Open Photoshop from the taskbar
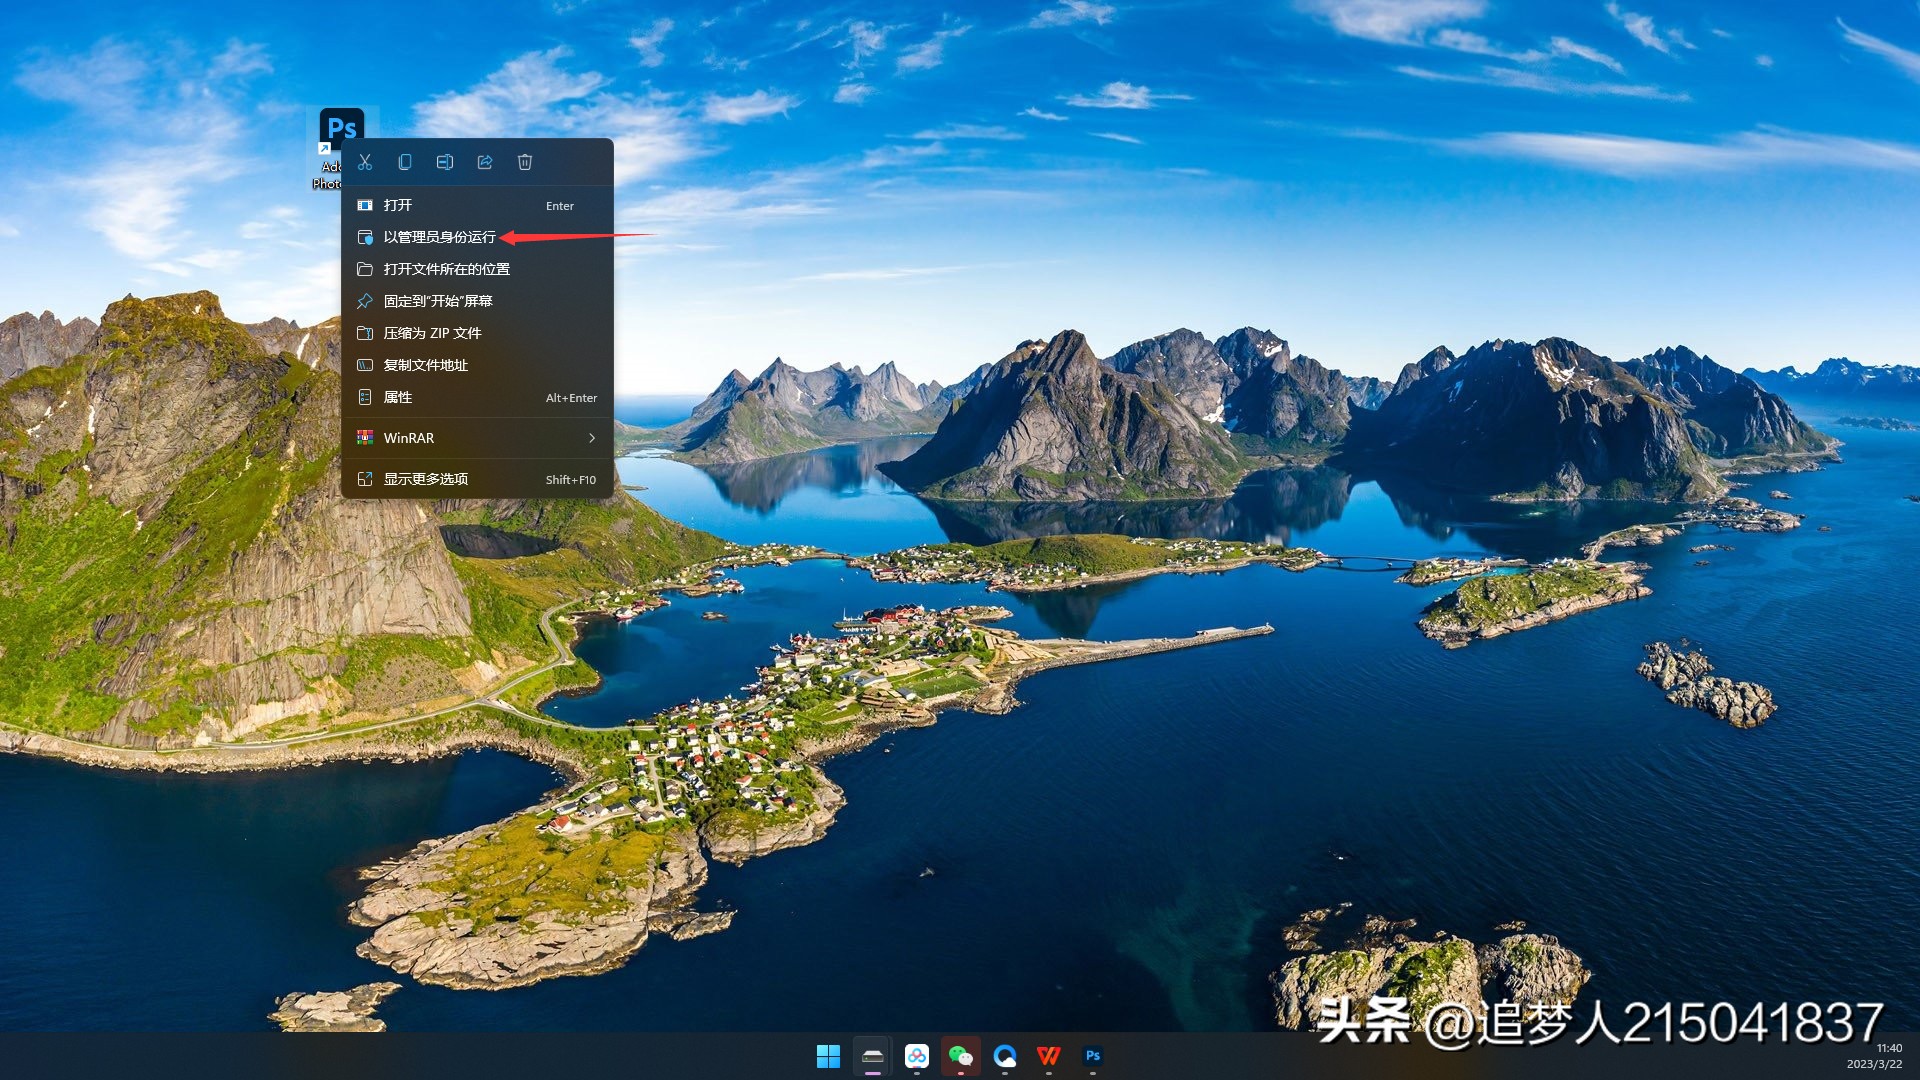Viewport: 1920px width, 1080px height. click(1093, 1055)
